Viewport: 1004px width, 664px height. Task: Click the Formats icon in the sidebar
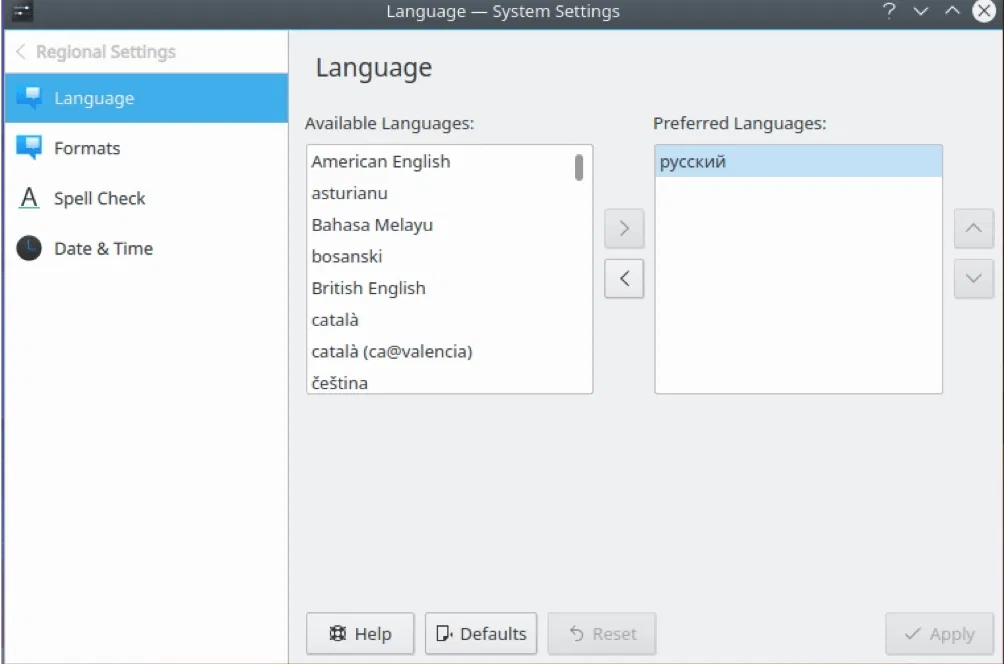(29, 147)
